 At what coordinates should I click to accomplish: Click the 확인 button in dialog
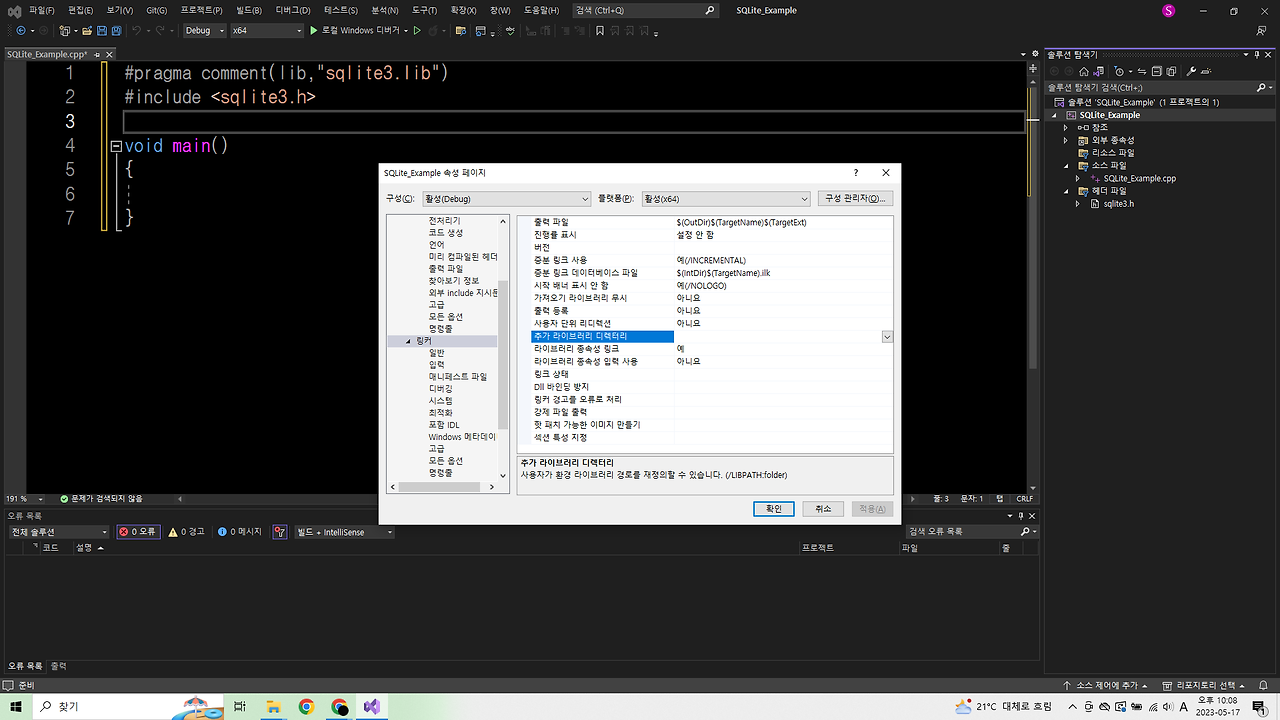tap(774, 509)
